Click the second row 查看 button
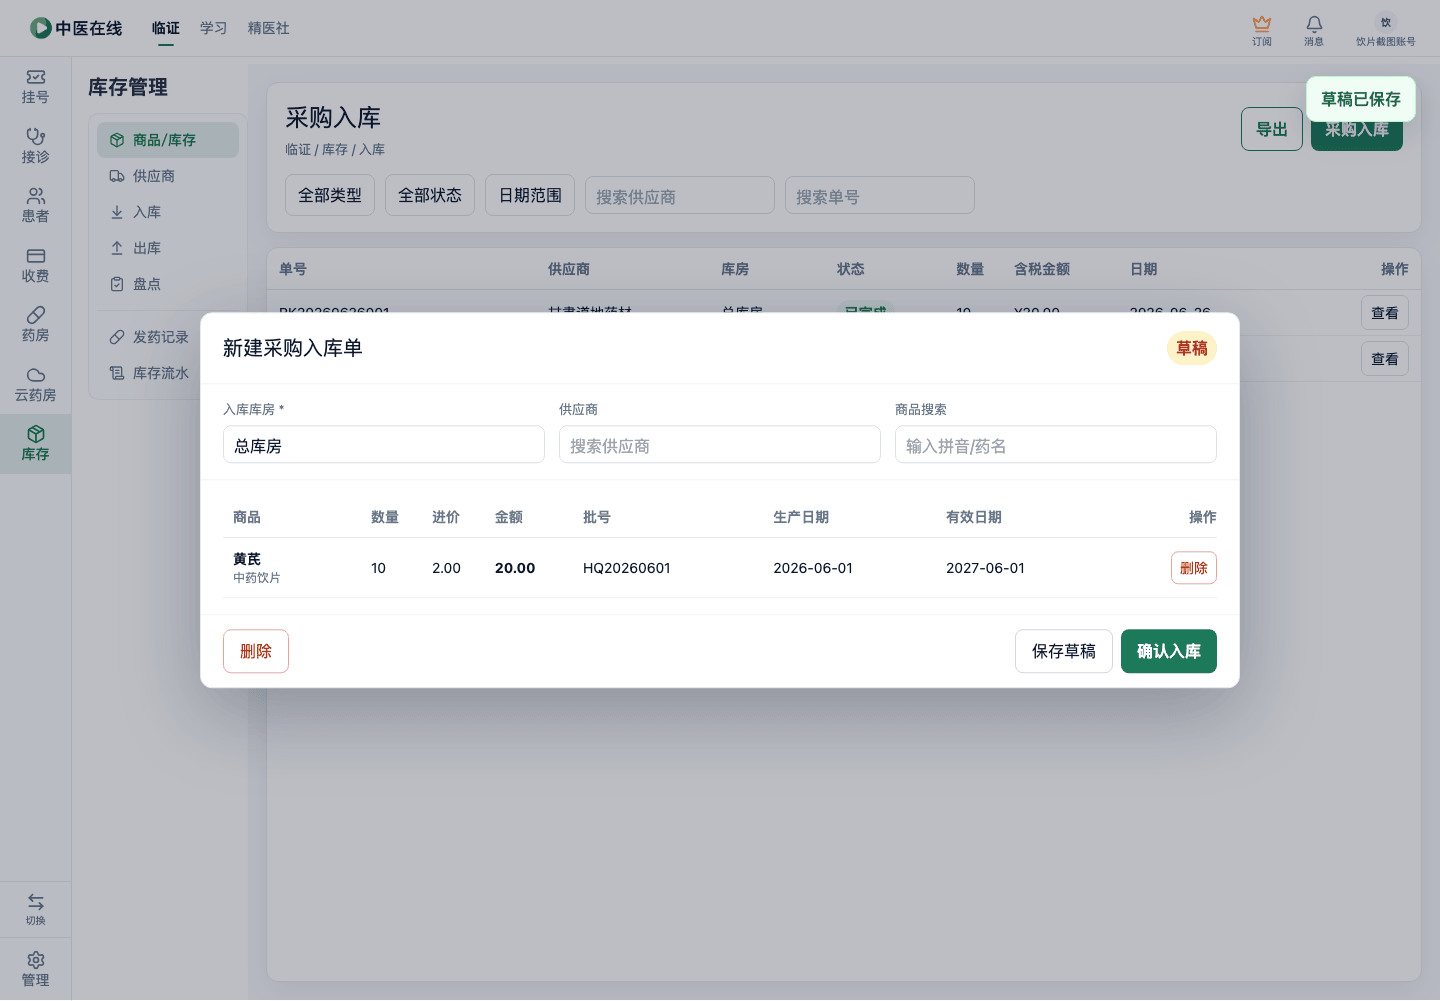Screen dimensions: 1440x1001 click(1385, 359)
